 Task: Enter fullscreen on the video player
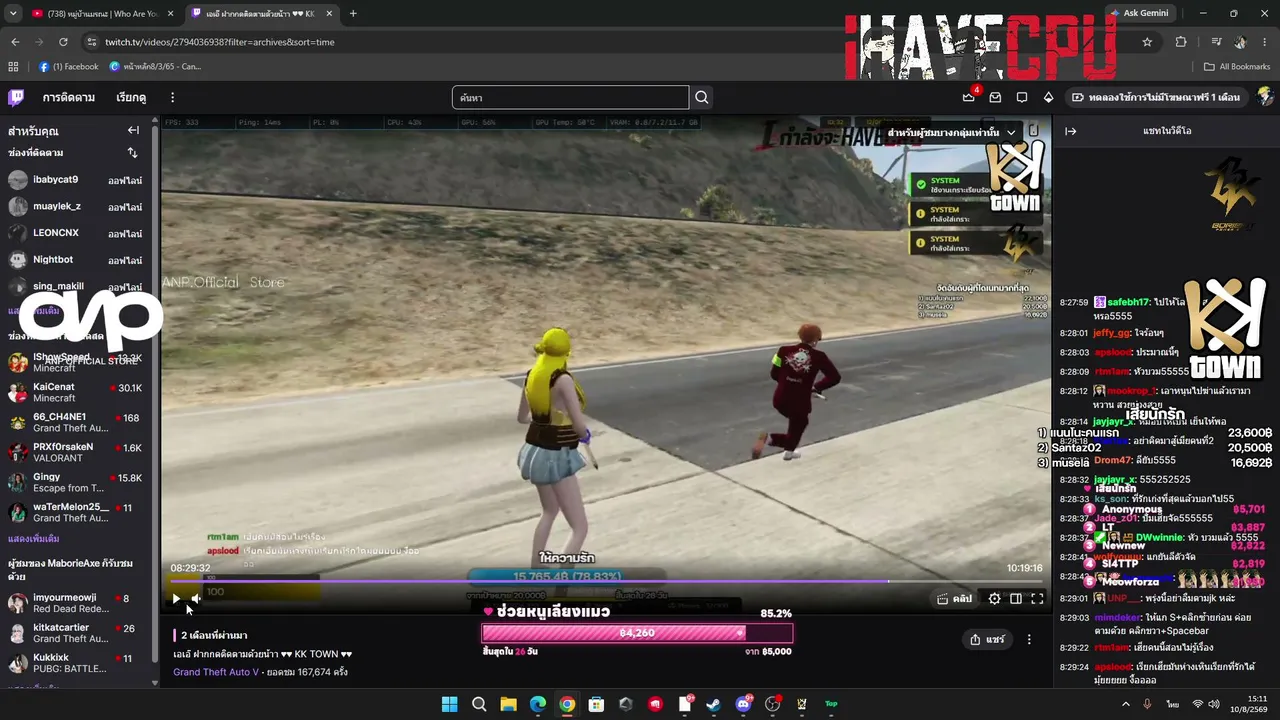1037,599
